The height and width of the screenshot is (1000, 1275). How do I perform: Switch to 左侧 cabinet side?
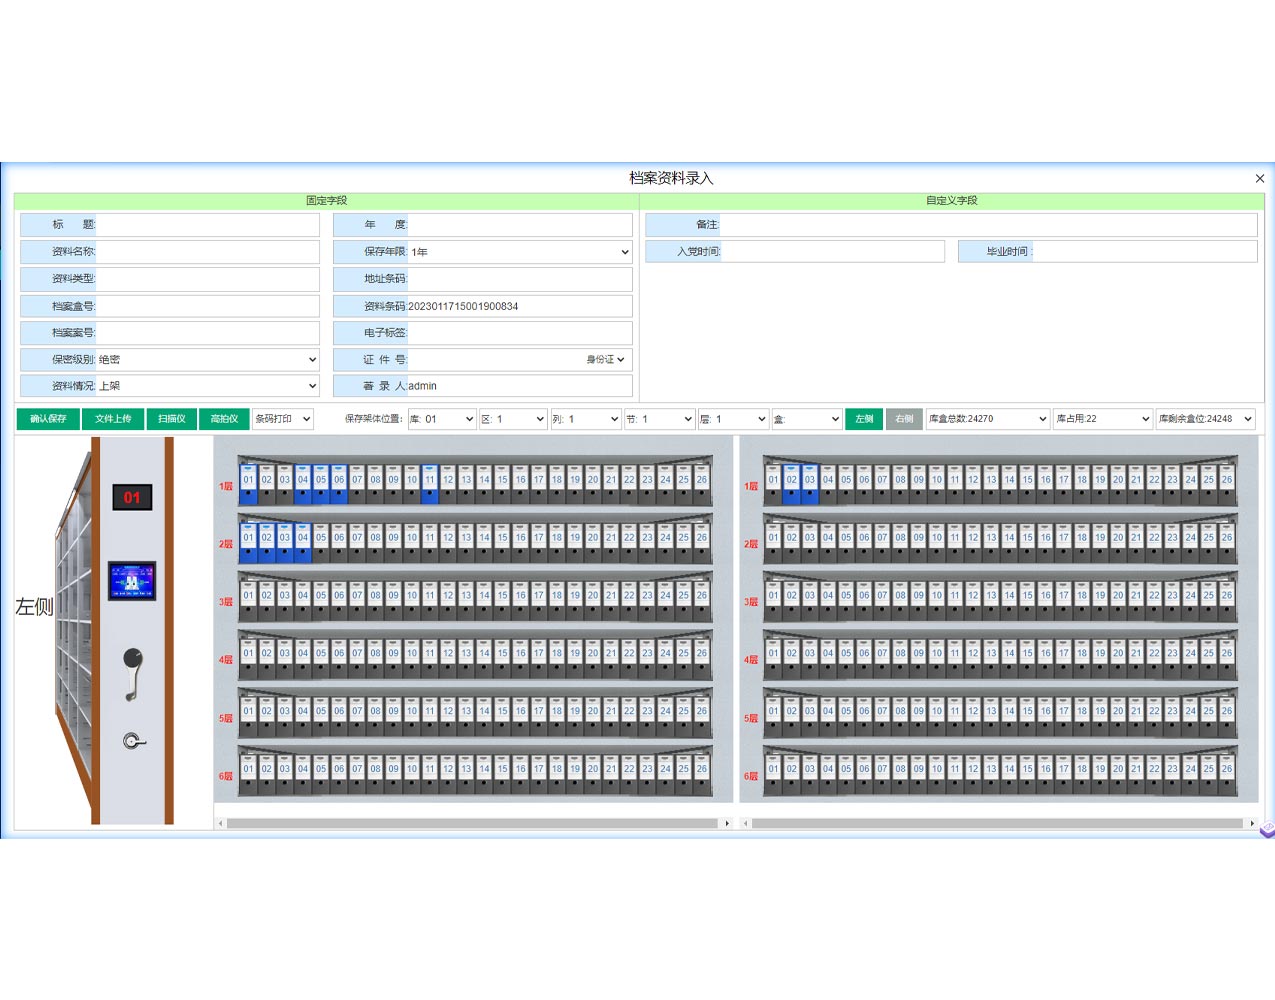(x=864, y=419)
